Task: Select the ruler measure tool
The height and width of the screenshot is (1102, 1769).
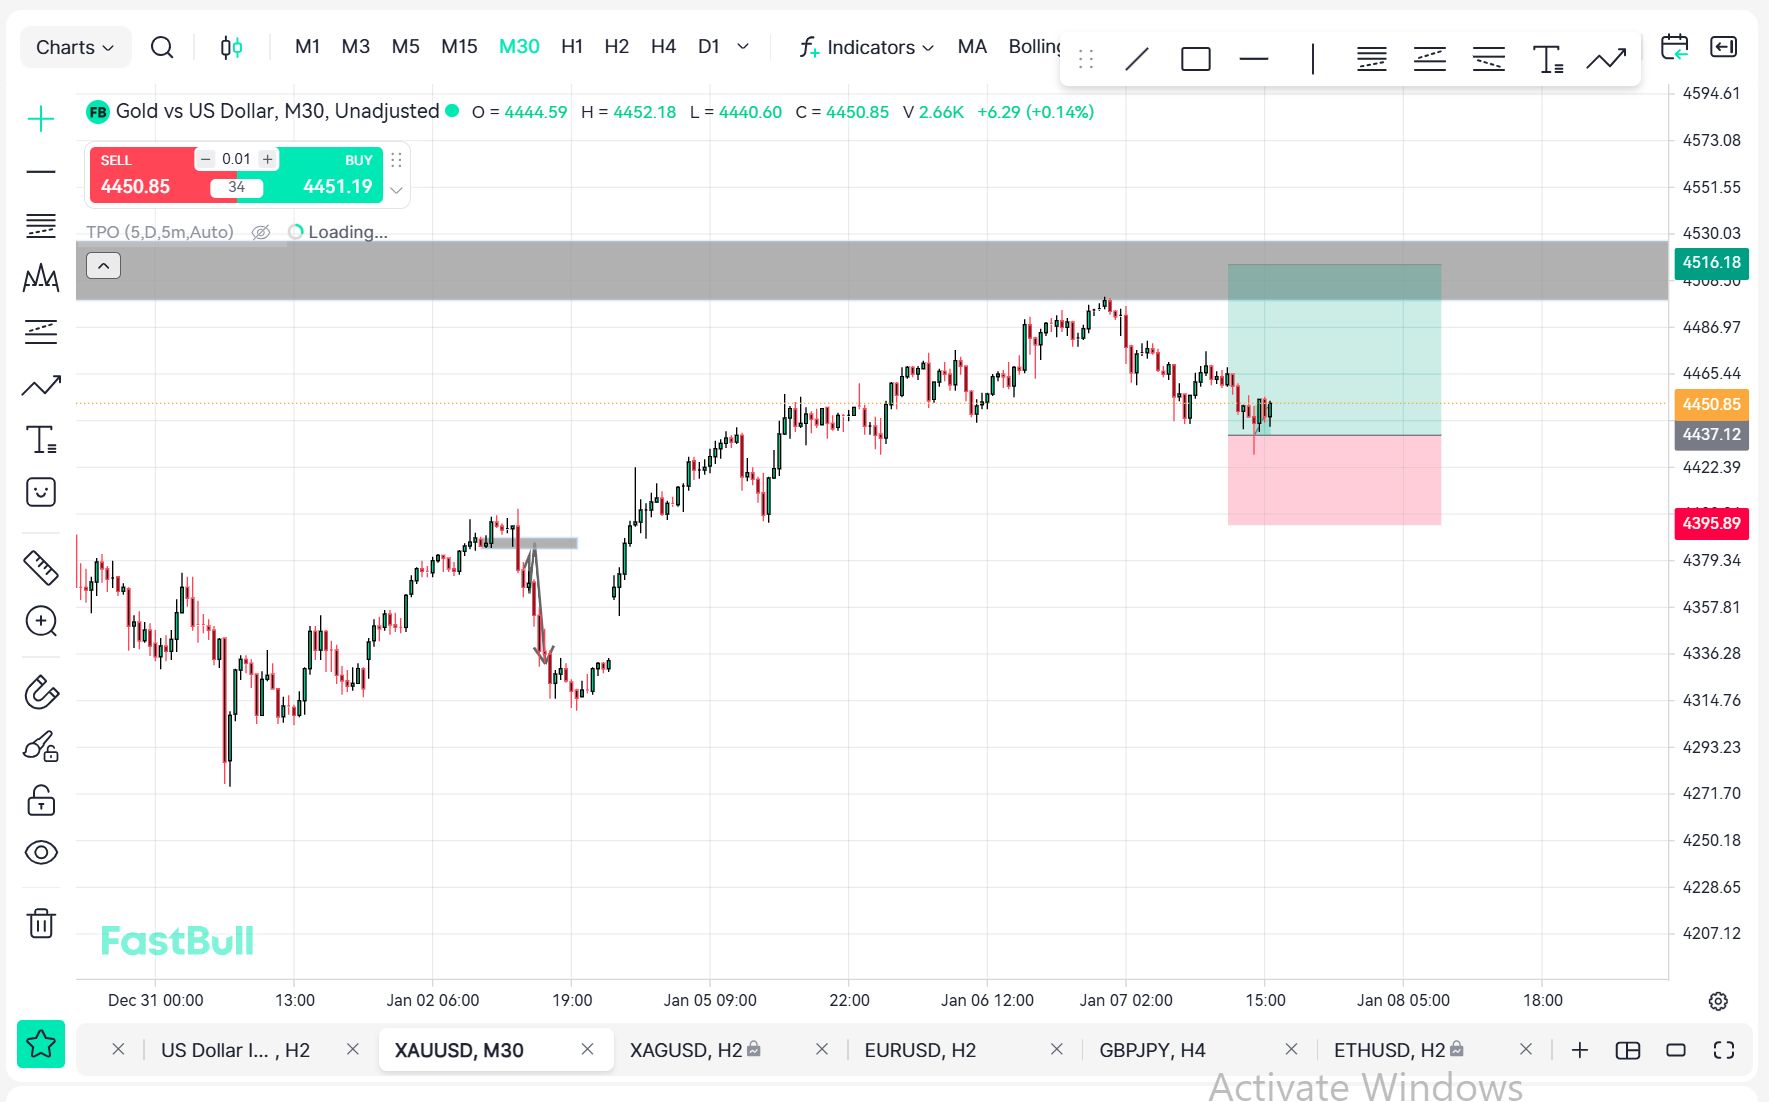Action: 41,567
